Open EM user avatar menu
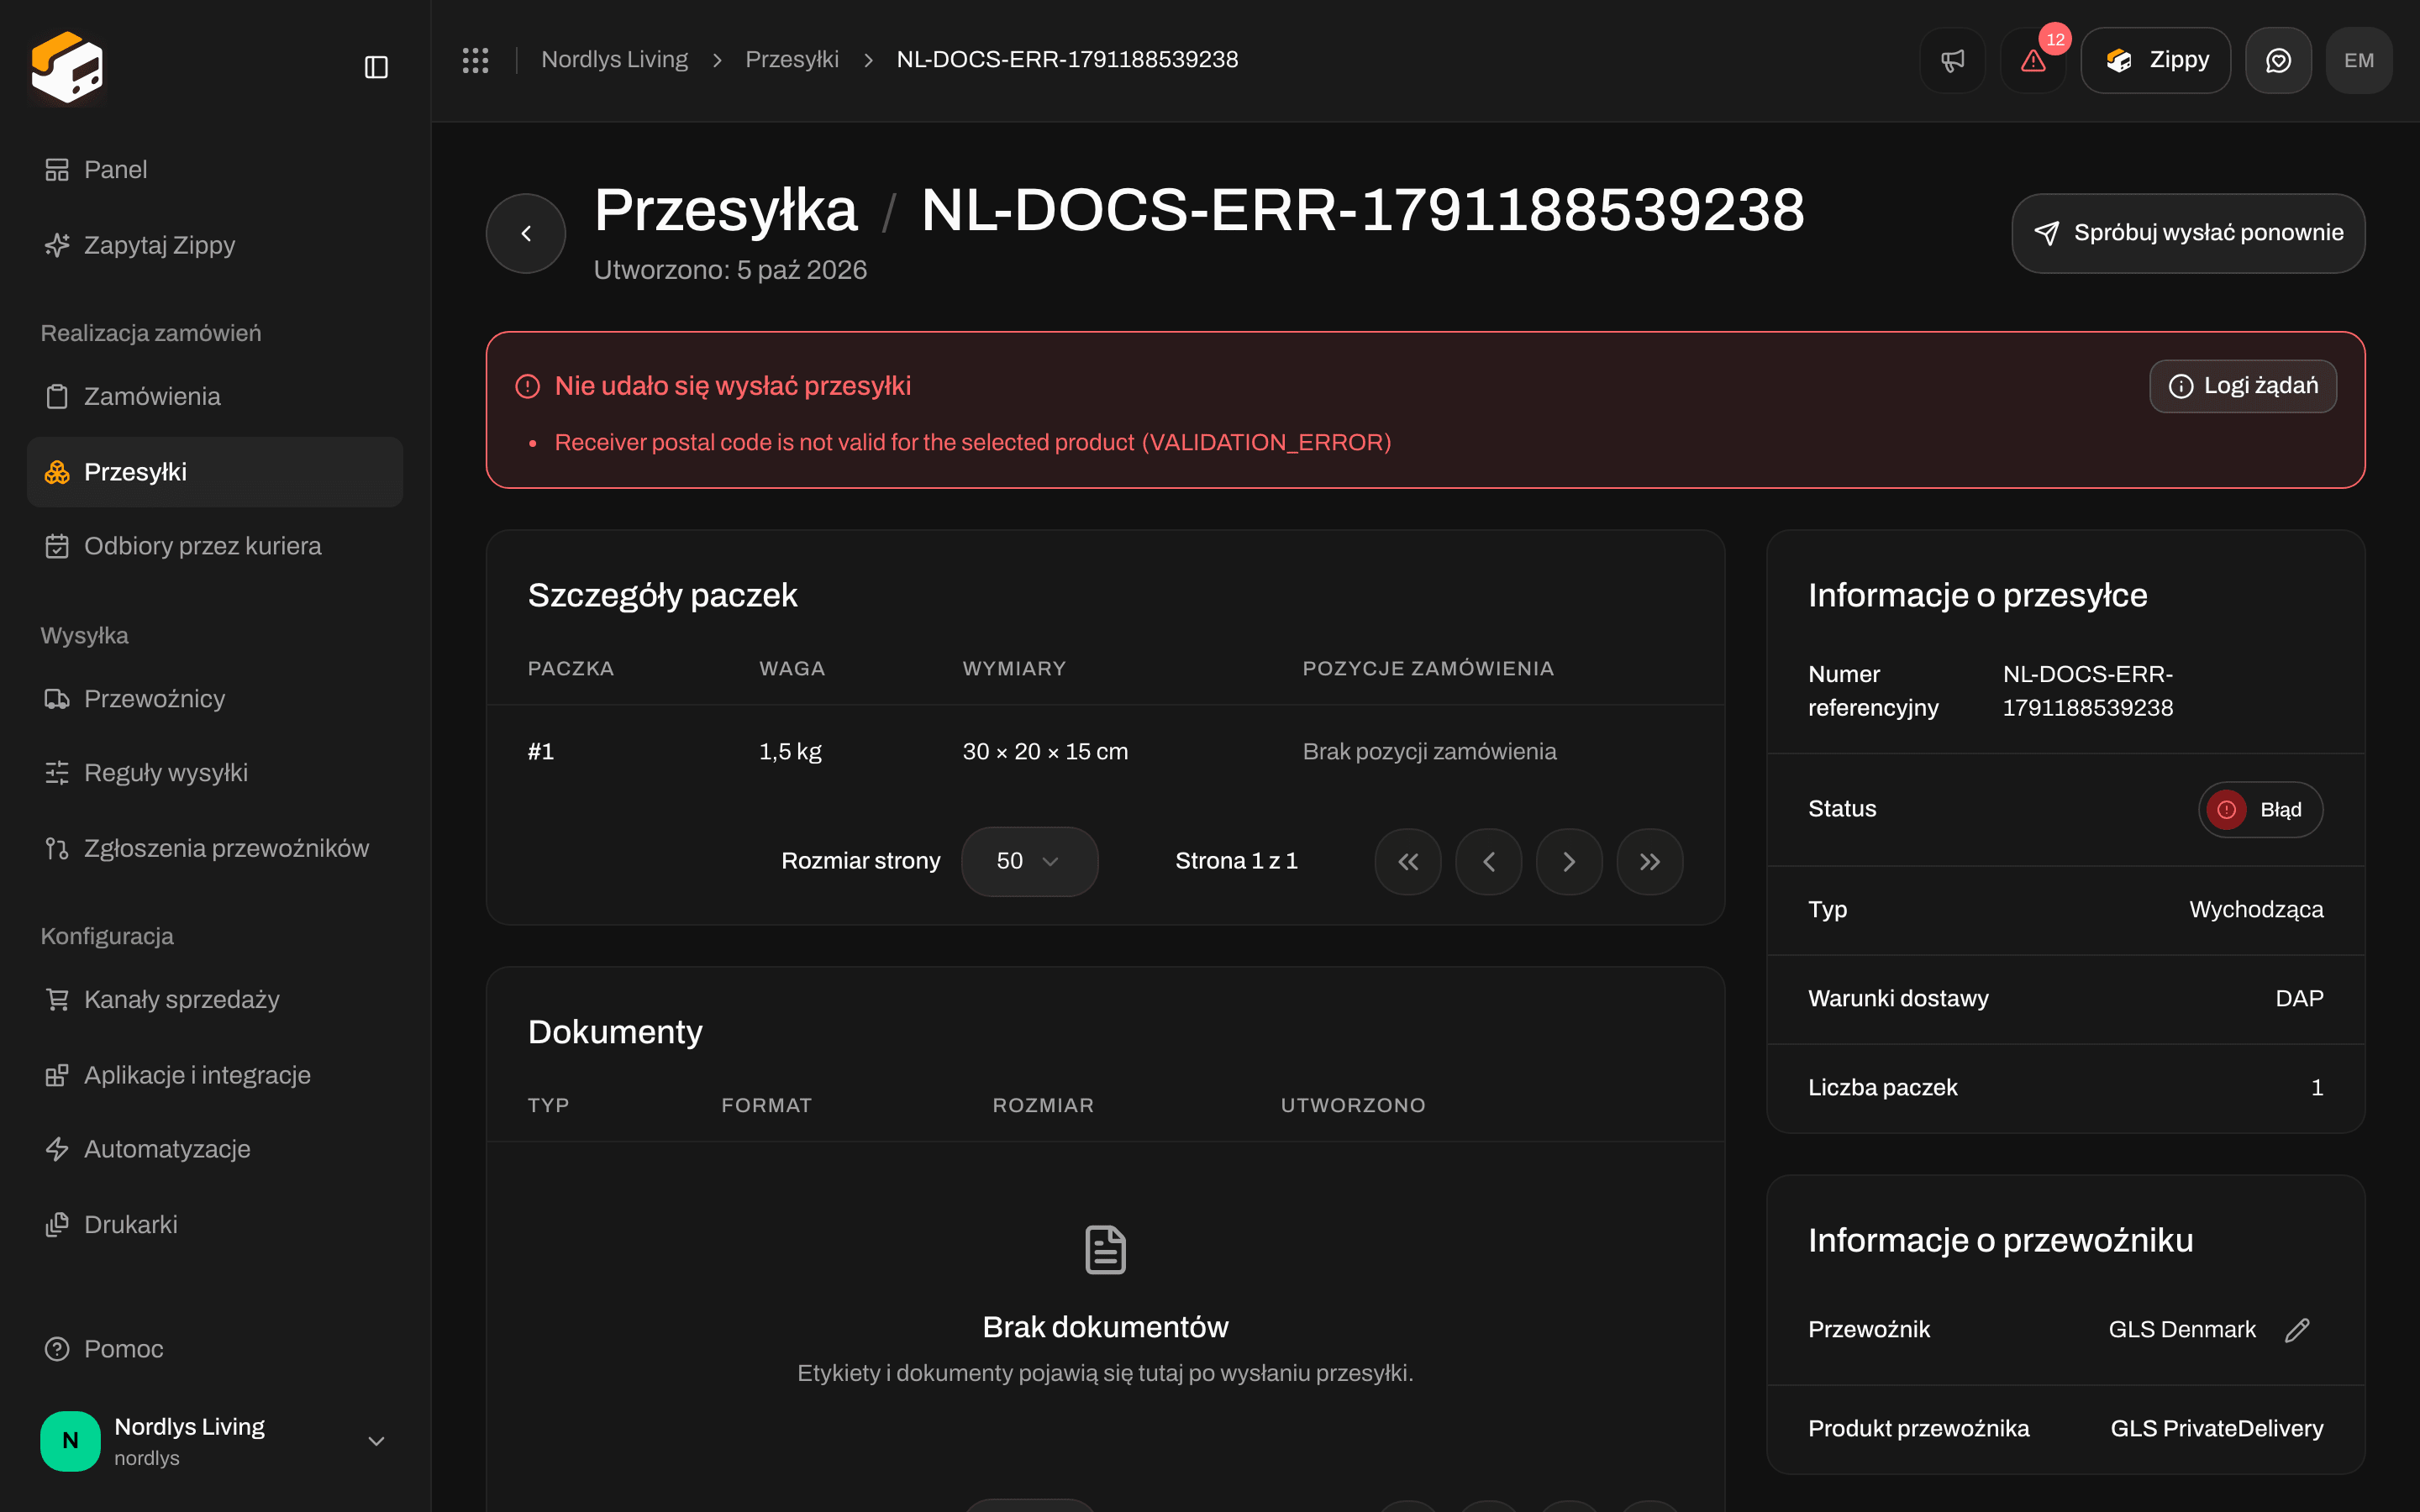The width and height of the screenshot is (2420, 1512). tap(2359, 60)
